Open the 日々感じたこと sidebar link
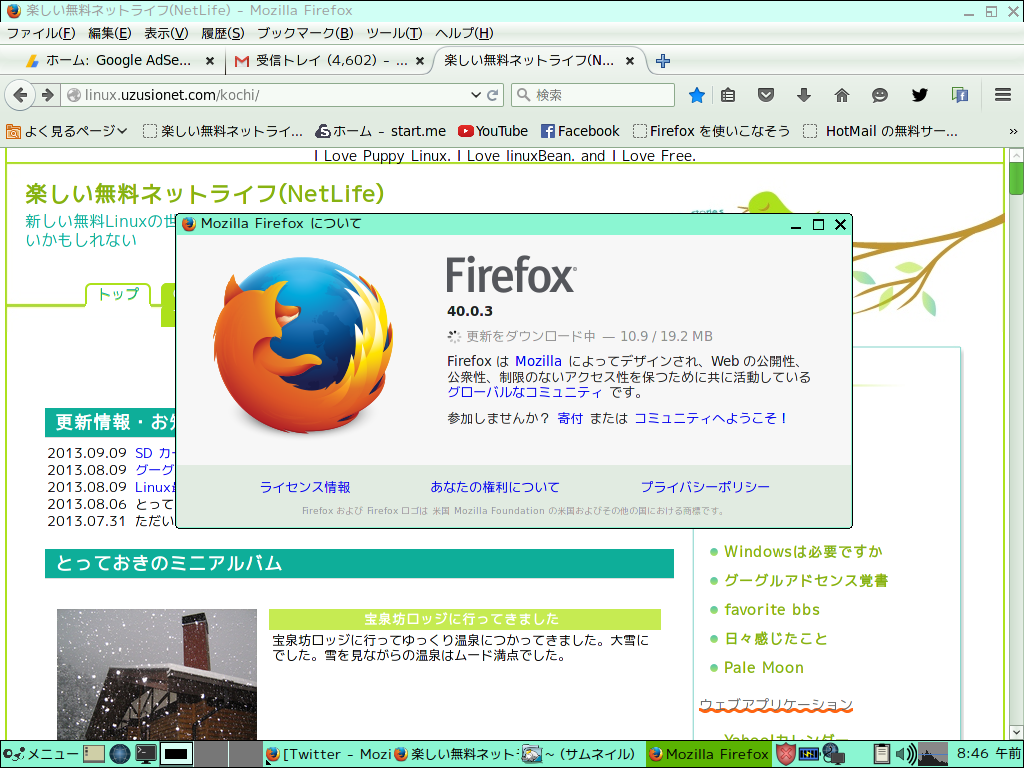Viewport: 1024px width, 768px height. point(776,639)
